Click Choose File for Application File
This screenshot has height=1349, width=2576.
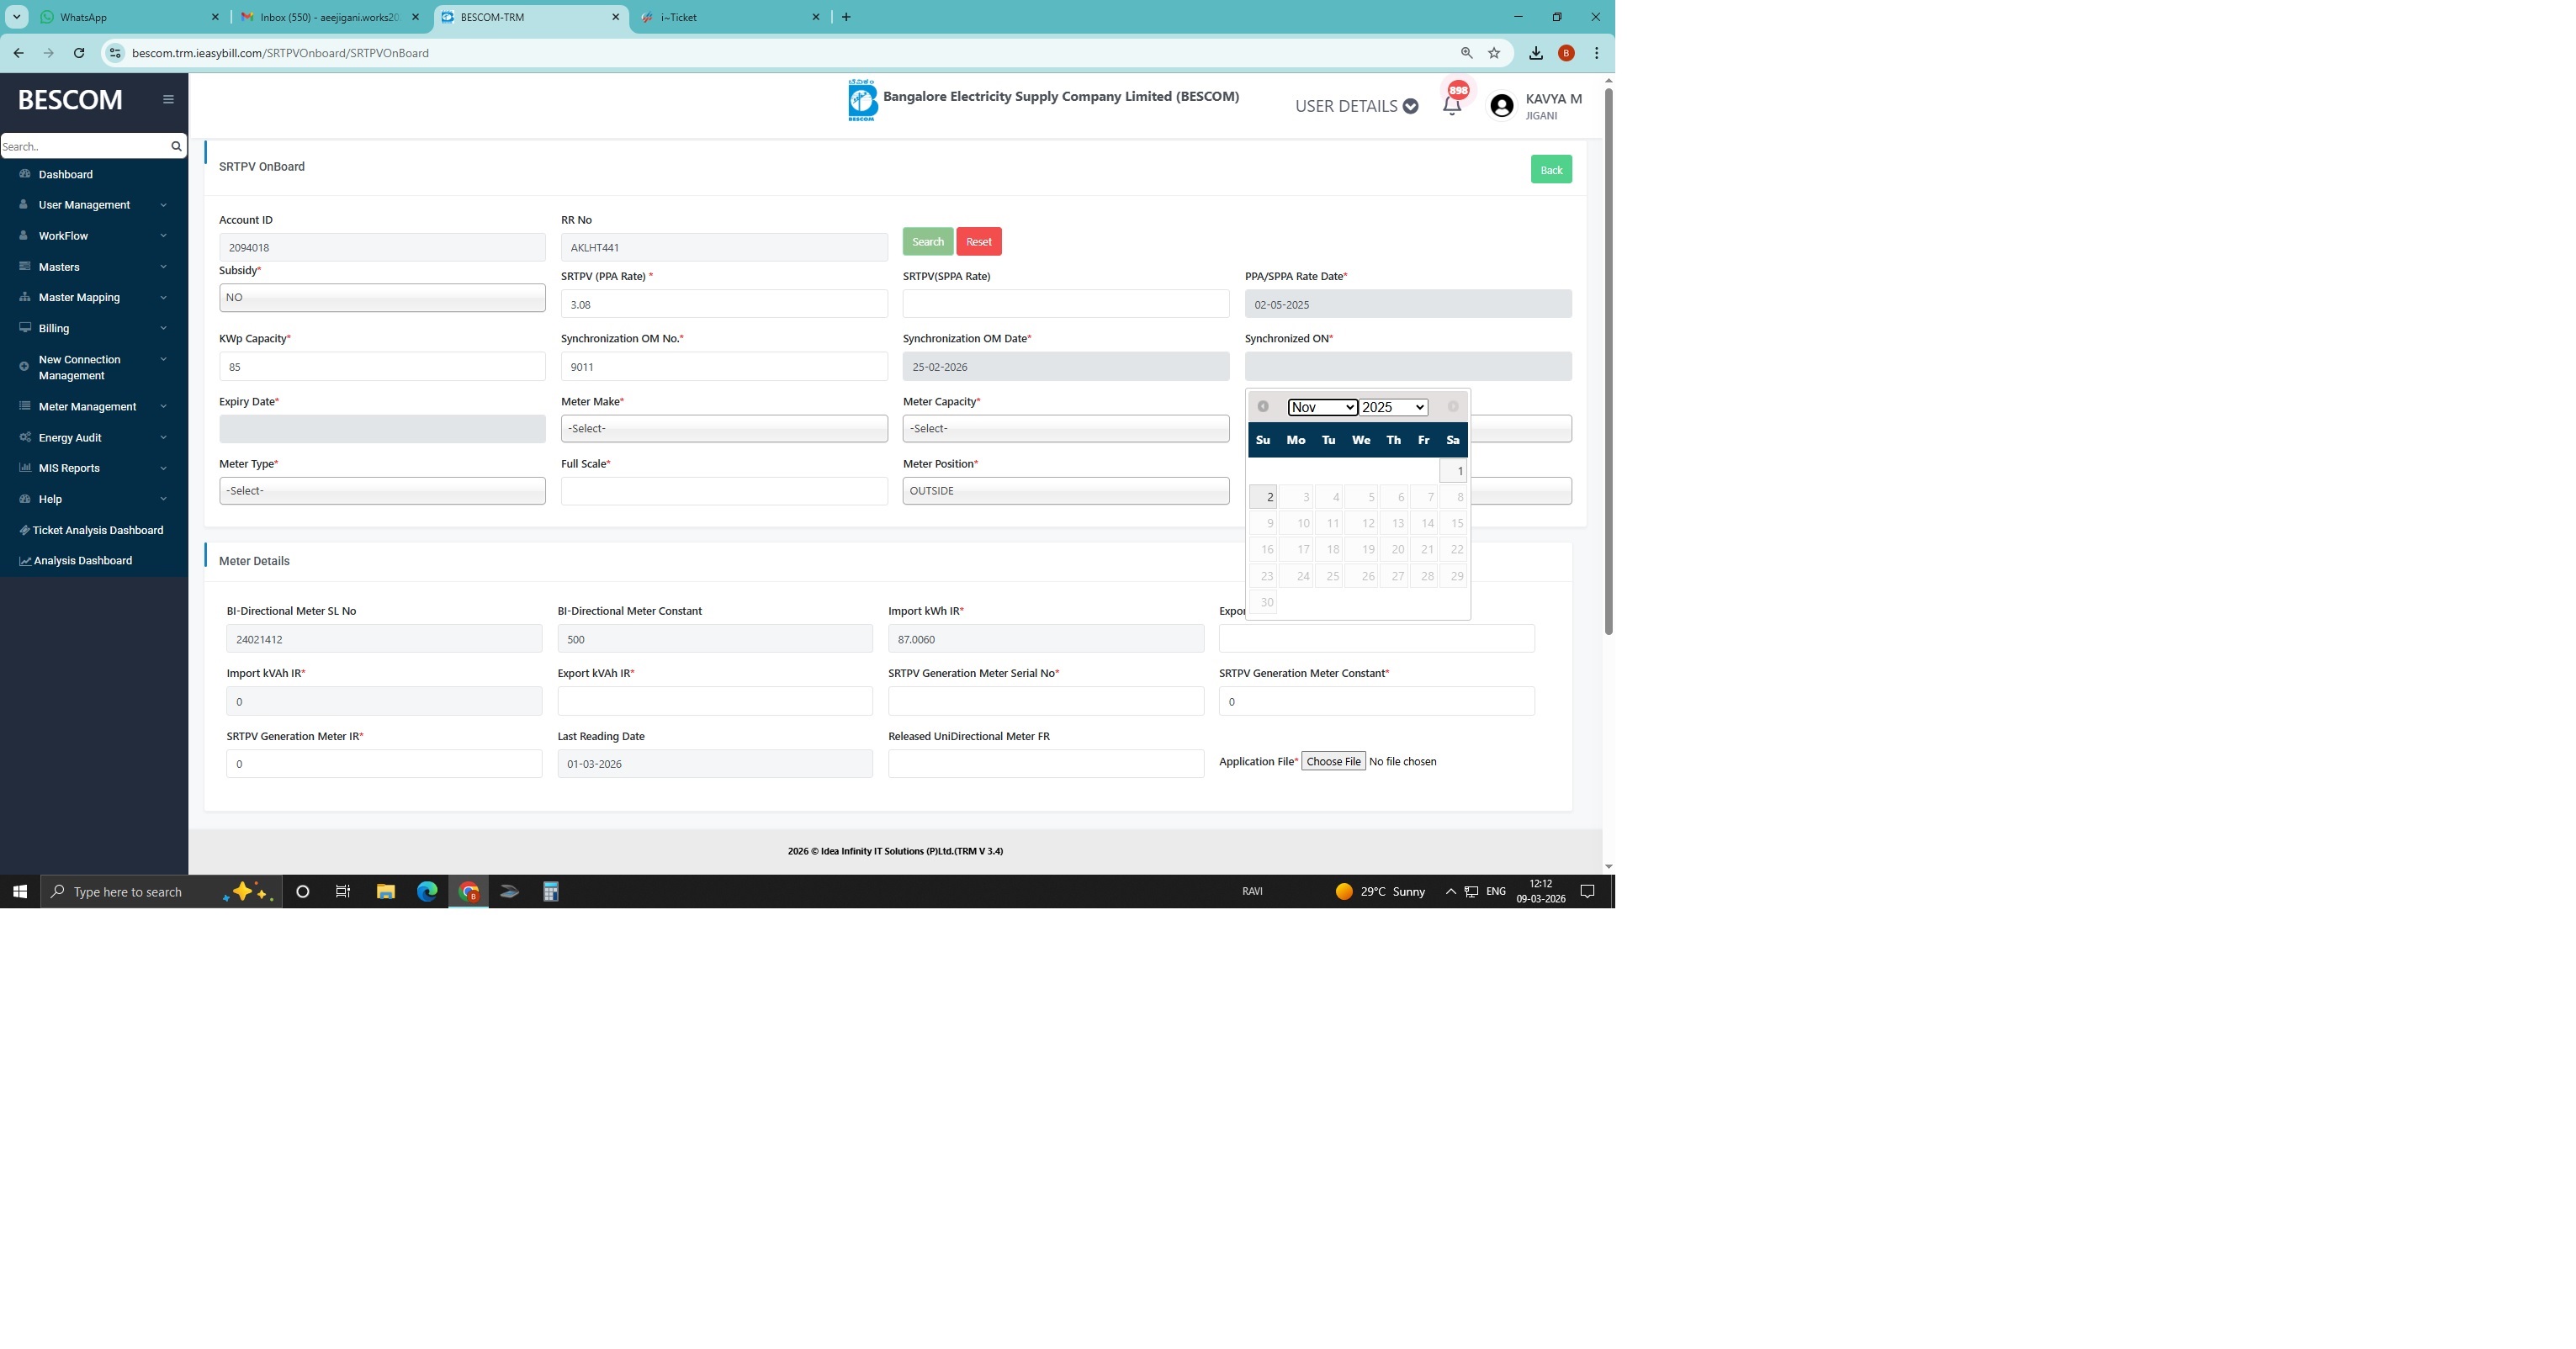1333,761
